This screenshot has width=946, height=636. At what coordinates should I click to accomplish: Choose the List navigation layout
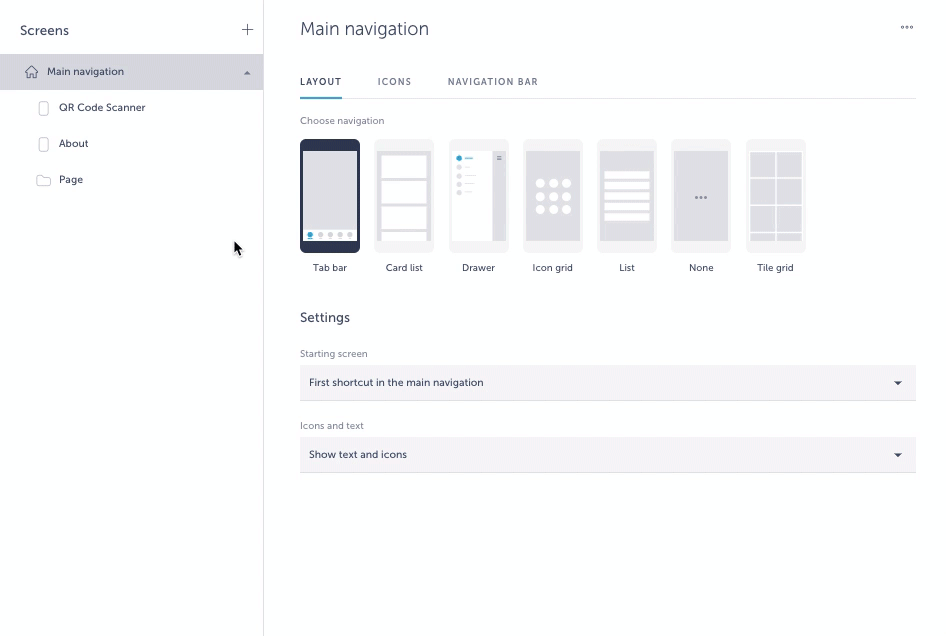tap(627, 196)
